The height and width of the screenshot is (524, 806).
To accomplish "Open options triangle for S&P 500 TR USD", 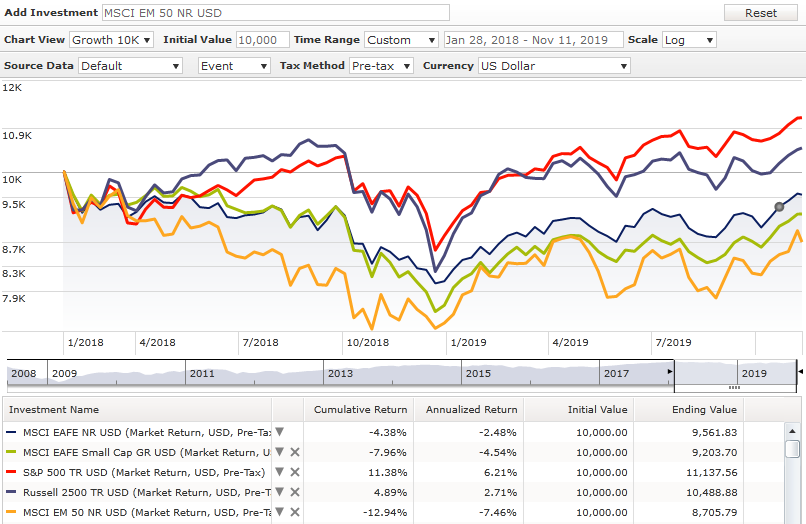I will point(280,472).
